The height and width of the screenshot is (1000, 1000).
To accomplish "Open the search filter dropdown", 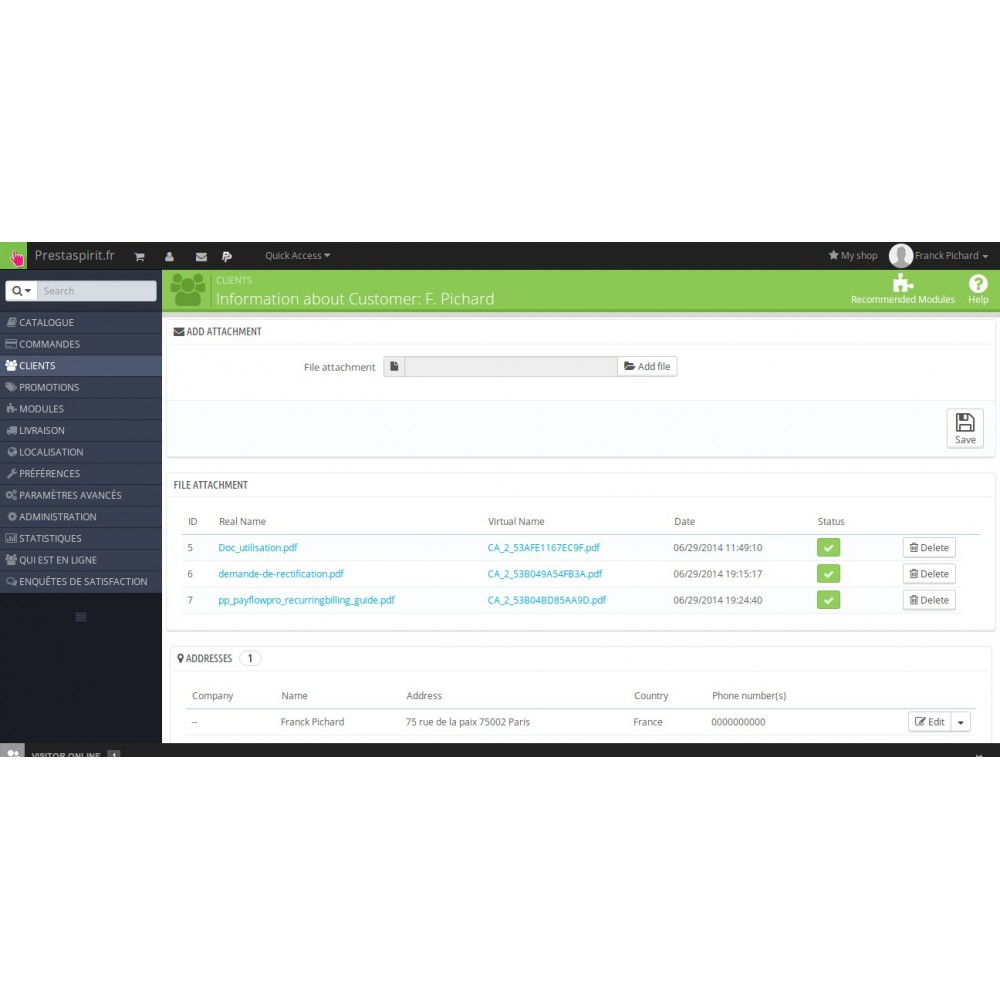I will pyautogui.click(x=21, y=291).
